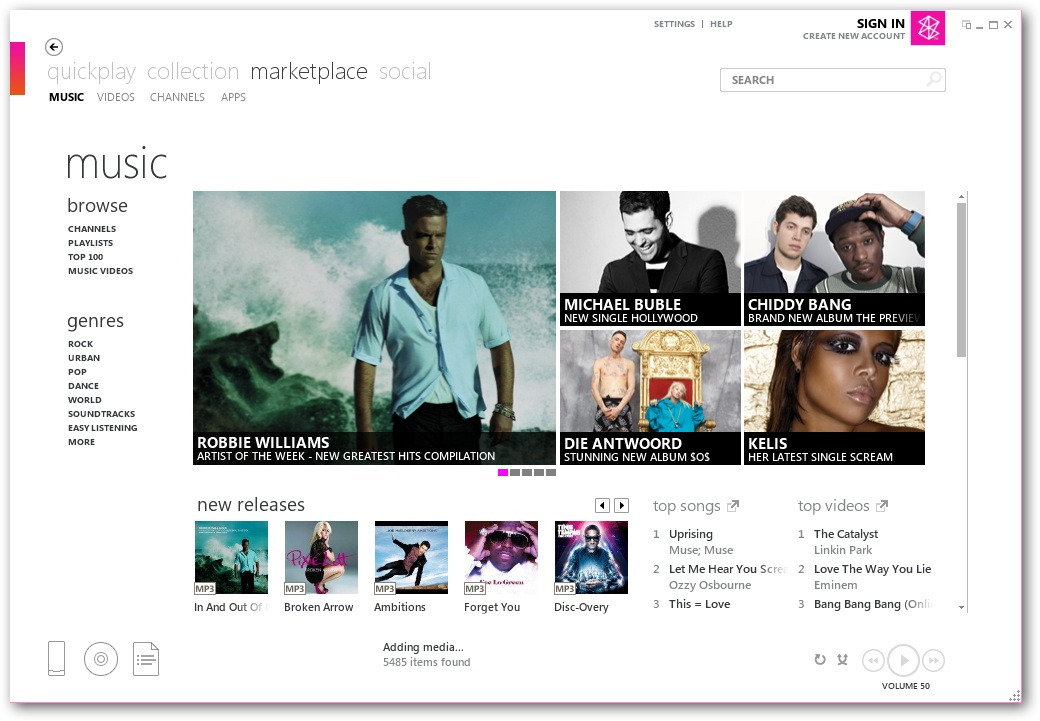Viewport: 1040px width, 721px height.
Task: Click in the SEARCH field
Action: (832, 80)
